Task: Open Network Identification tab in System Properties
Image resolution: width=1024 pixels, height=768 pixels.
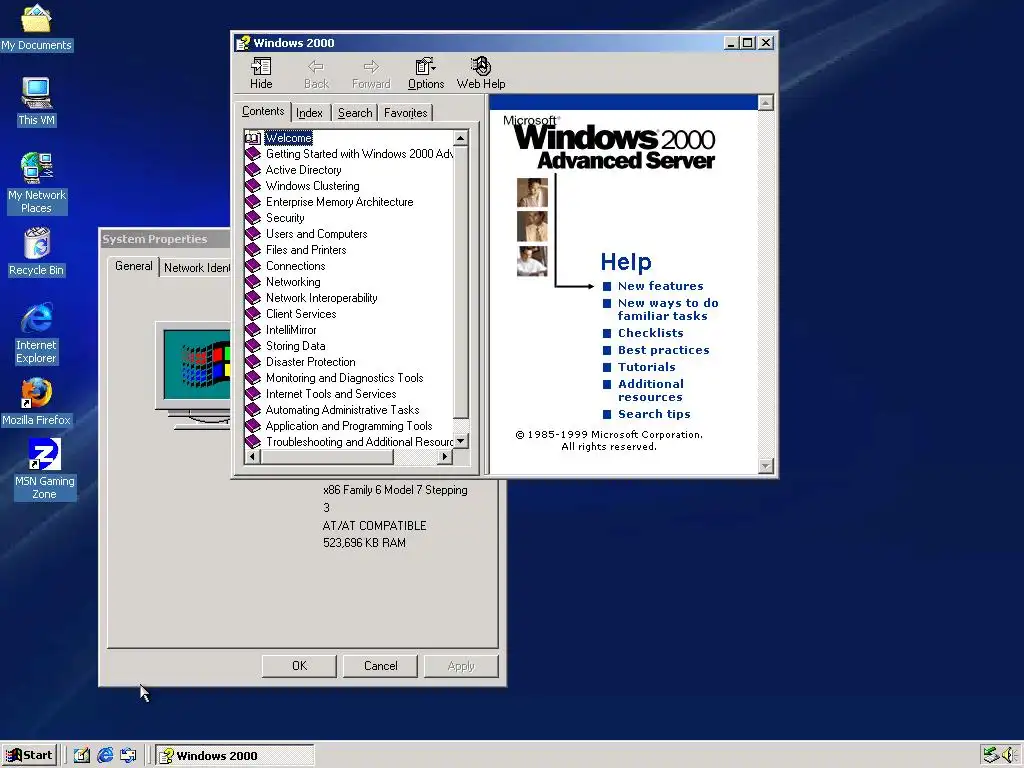Action: coord(197,268)
